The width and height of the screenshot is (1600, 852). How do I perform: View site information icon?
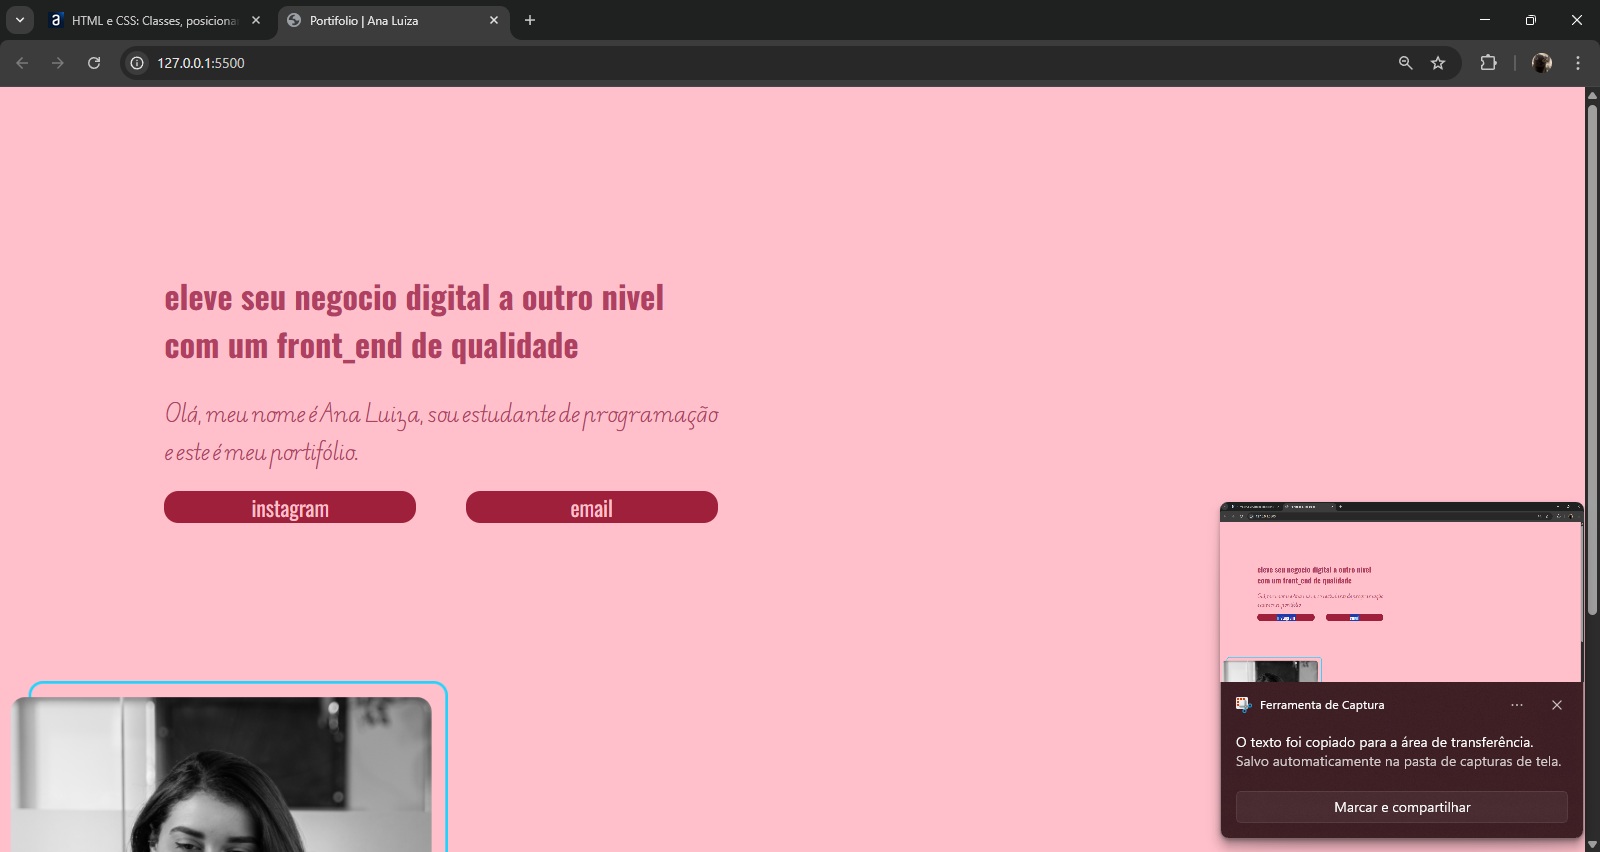click(138, 63)
